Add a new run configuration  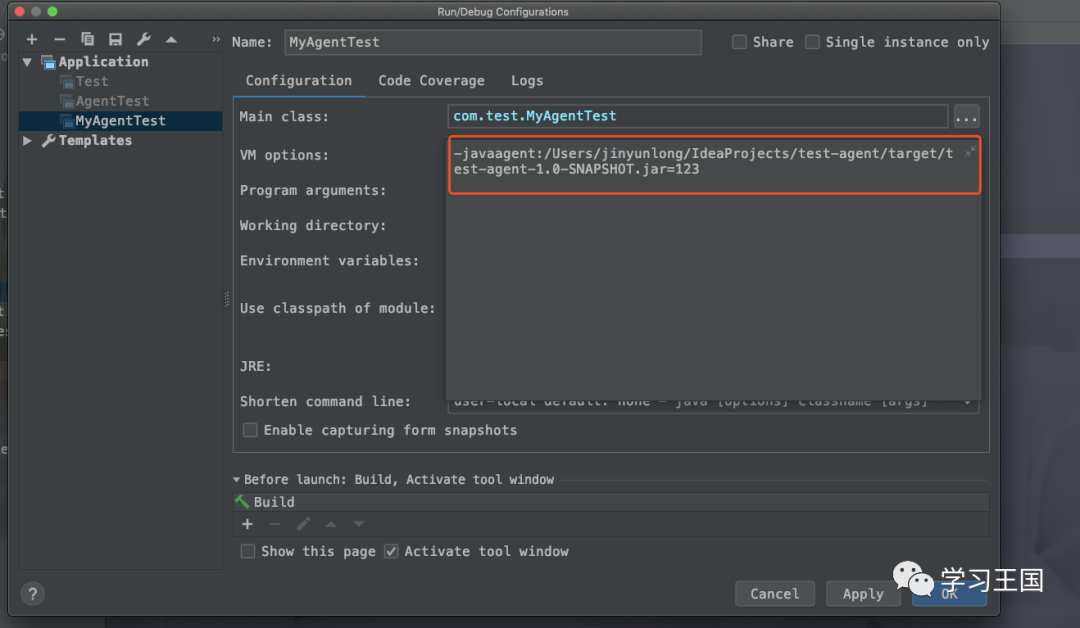tap(32, 39)
